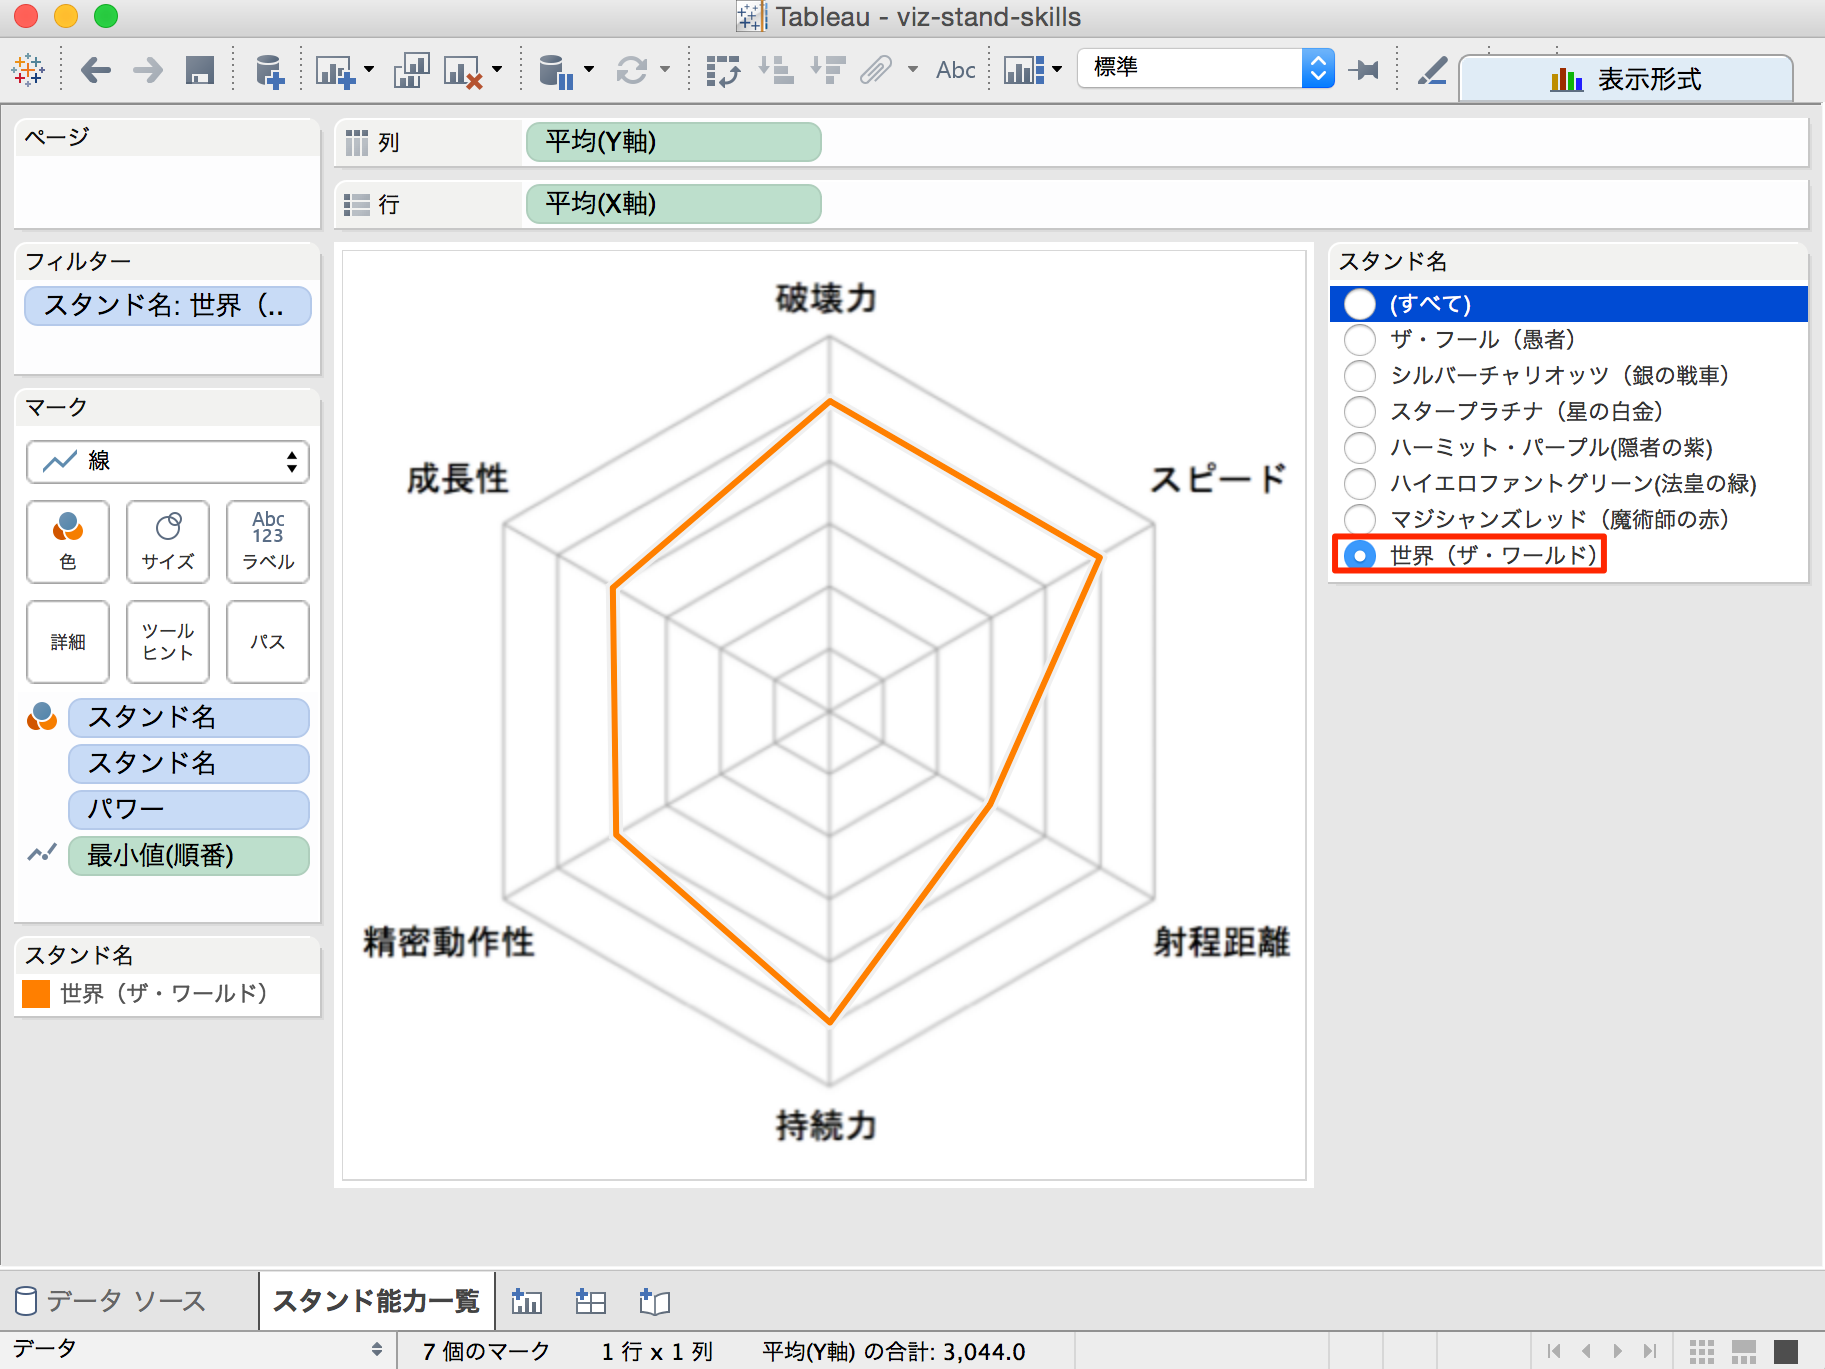Screen dimensions: 1825x1369
Task: Click the 平均(Y軸) pill on columns
Action: (x=673, y=142)
